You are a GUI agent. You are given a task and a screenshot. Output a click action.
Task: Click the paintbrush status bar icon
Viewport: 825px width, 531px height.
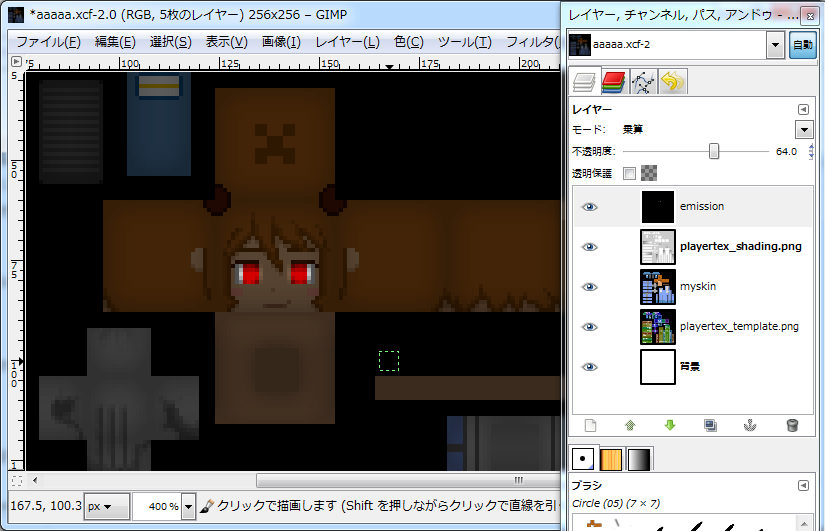(x=207, y=506)
